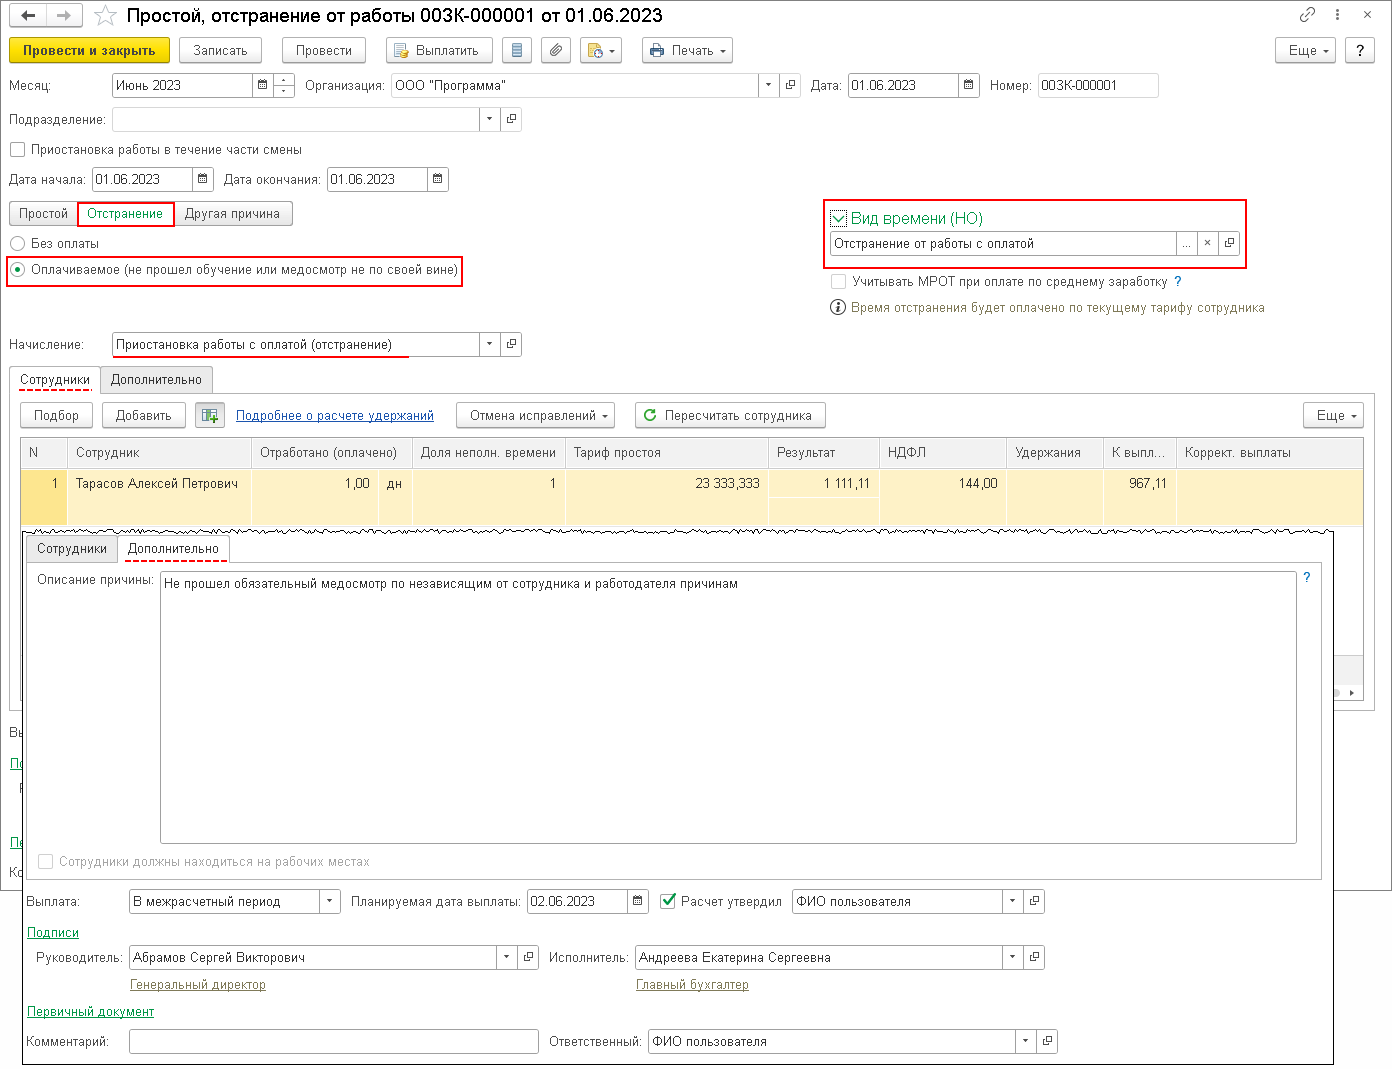Expand the Руководитель dropdown list
Image resolution: width=1392 pixels, height=1069 pixels.
point(506,957)
